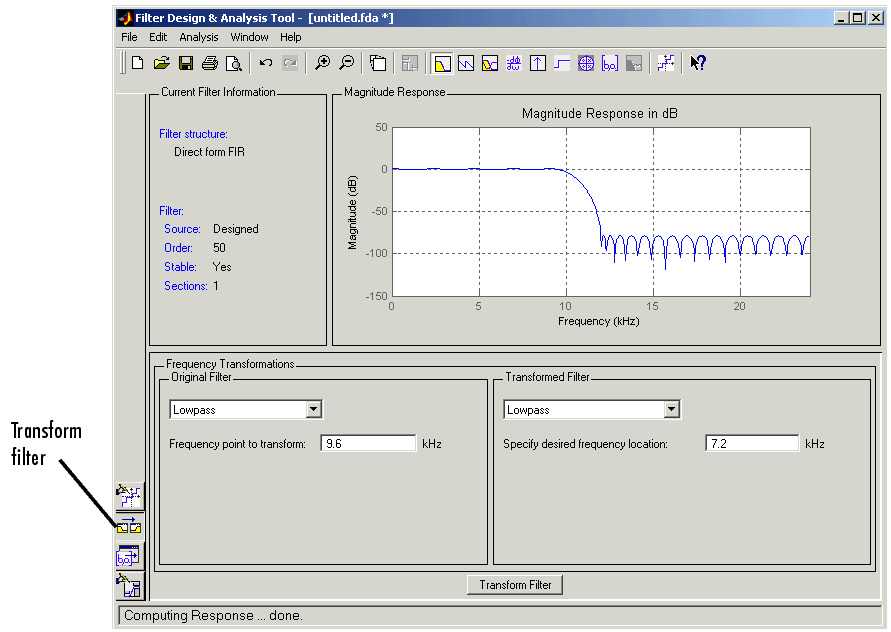This screenshot has height=632, width=891.
Task: Open the Analysis menu
Action: [x=198, y=37]
